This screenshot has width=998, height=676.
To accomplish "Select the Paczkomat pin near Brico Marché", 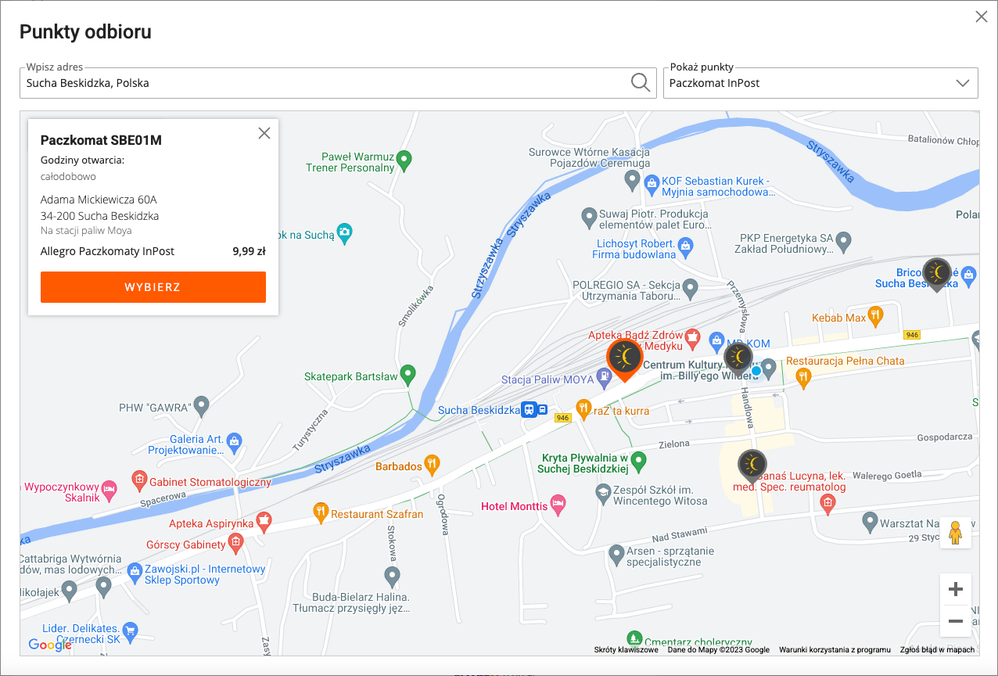I will point(936,275).
